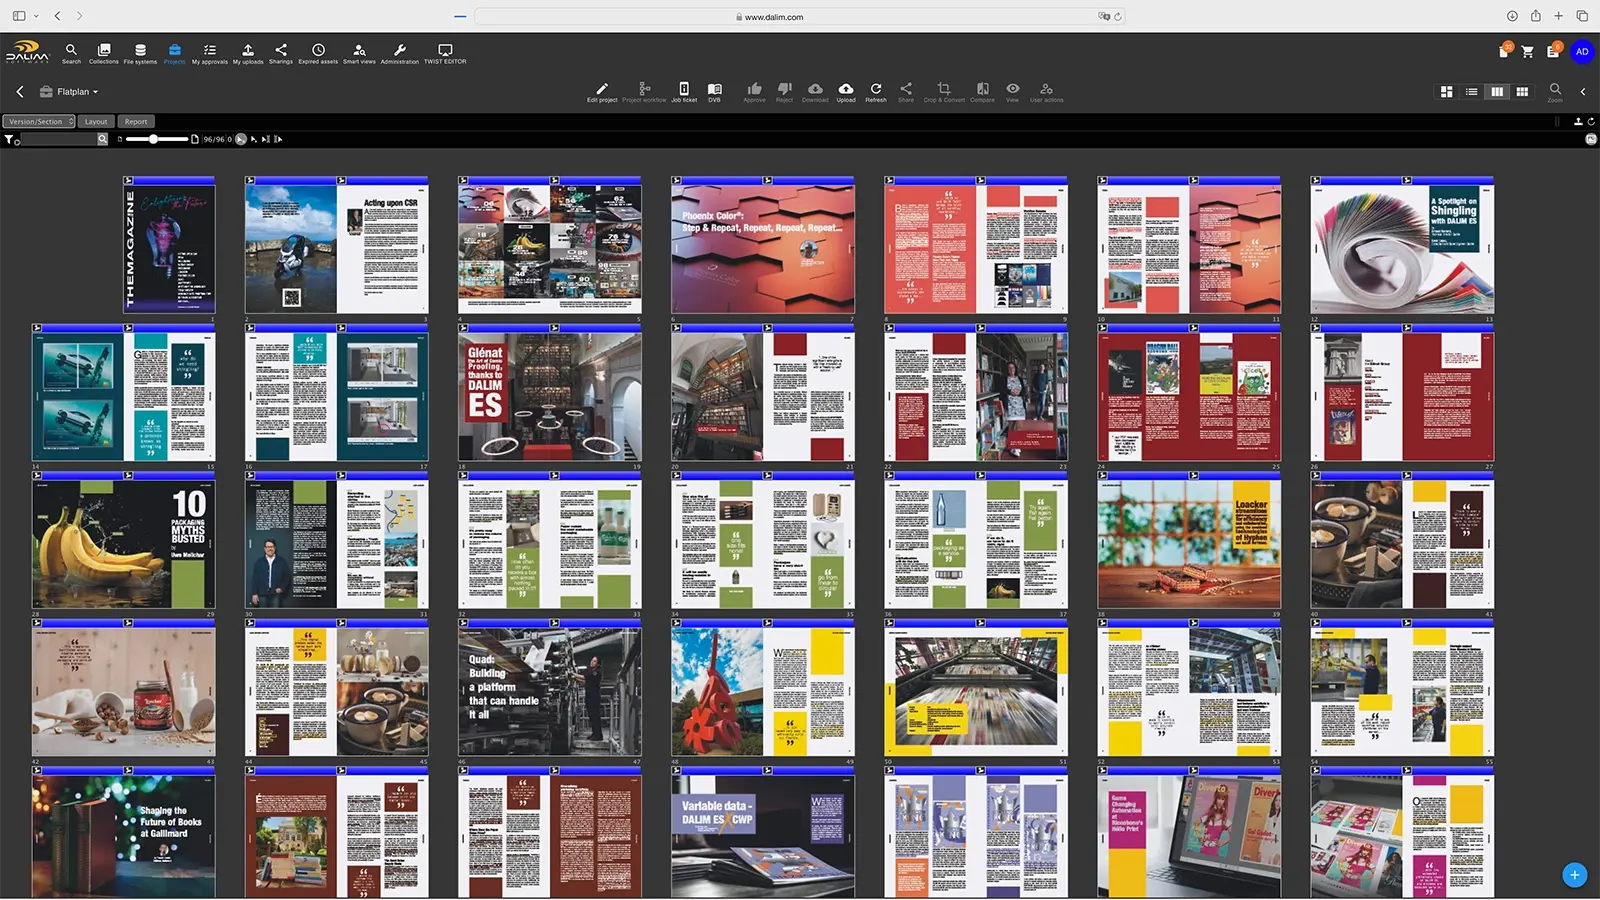Refresh the flatplan view

tap(876, 92)
